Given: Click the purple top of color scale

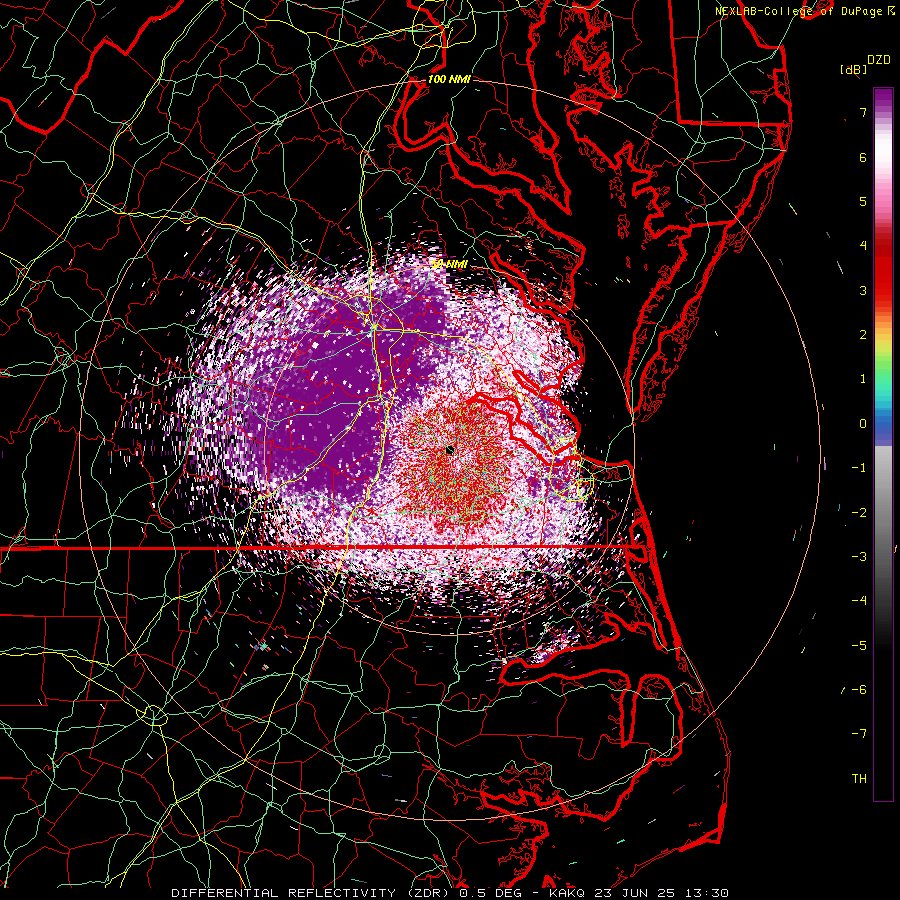Looking at the screenshot, I should click(x=883, y=98).
